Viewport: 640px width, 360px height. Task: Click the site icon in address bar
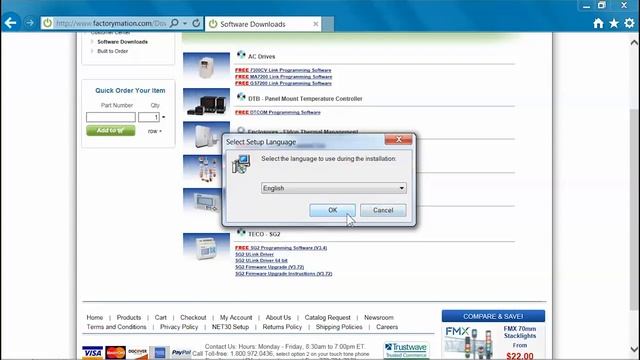pos(48,23)
